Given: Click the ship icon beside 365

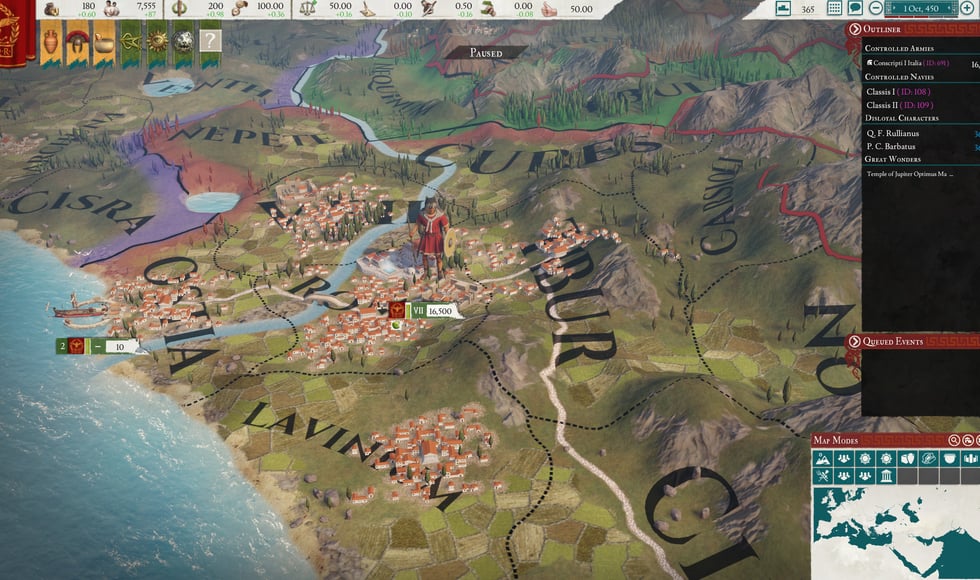Looking at the screenshot, I should (x=783, y=8).
